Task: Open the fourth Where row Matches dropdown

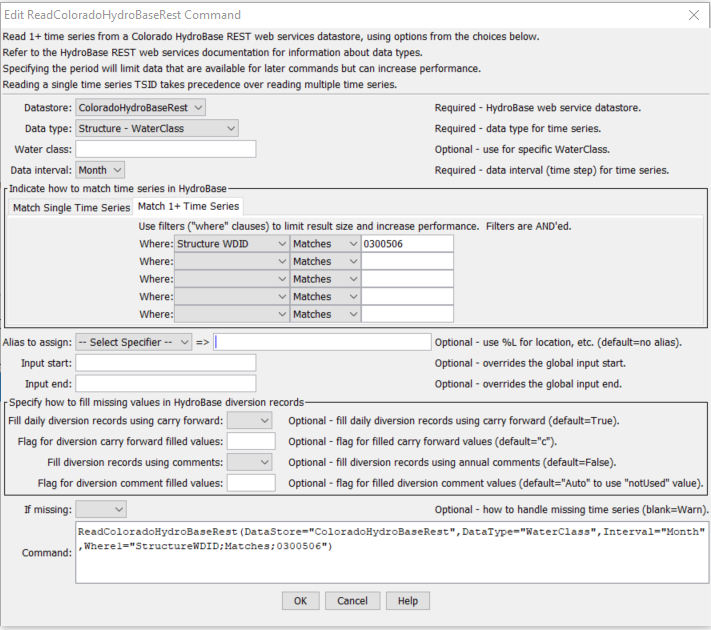Action: click(x=325, y=297)
